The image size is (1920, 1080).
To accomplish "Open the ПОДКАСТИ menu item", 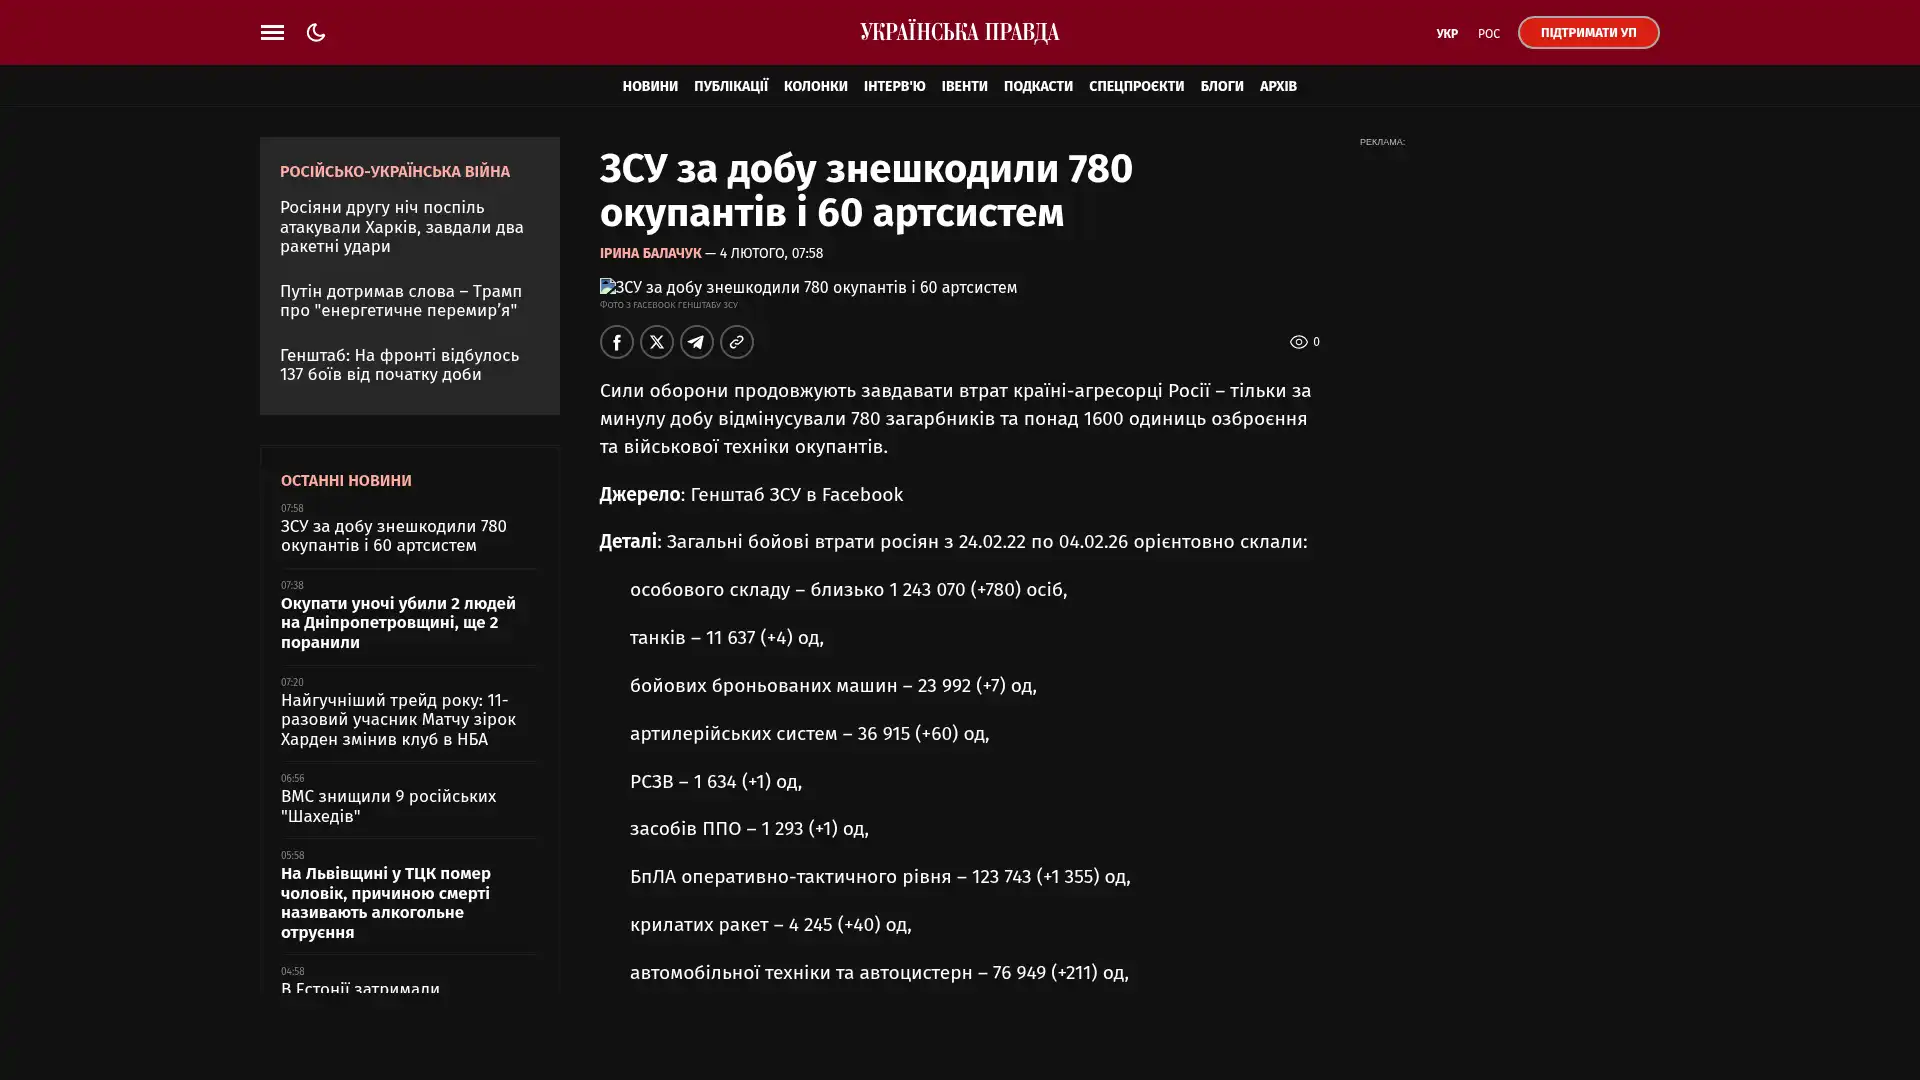I will 1037,87.
